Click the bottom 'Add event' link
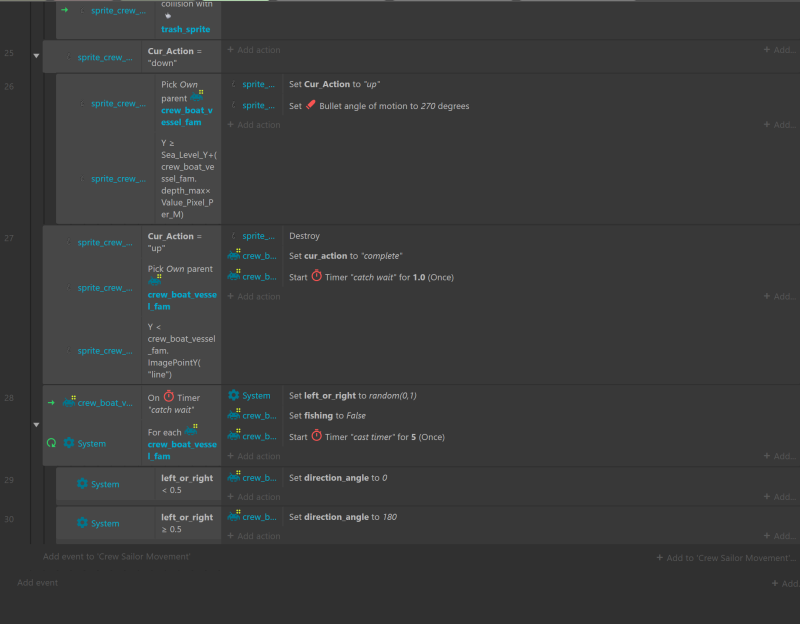The height and width of the screenshot is (624, 800). [38, 582]
